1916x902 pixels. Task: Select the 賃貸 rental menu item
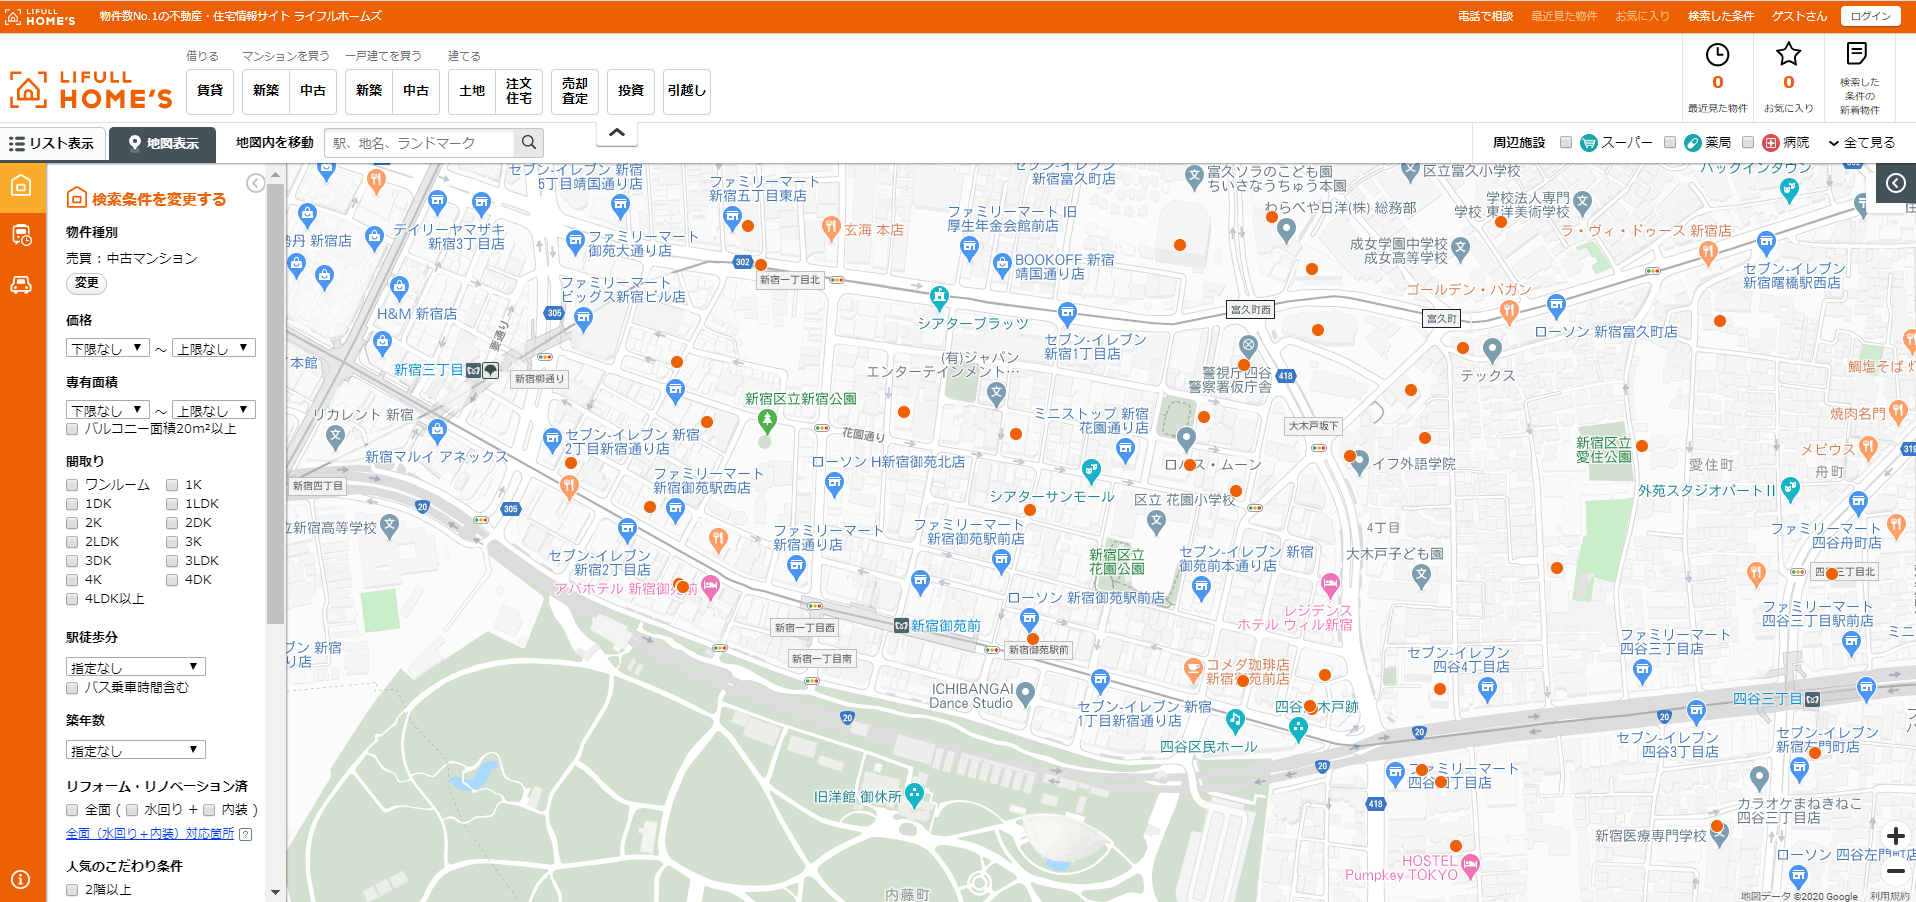[x=210, y=91]
